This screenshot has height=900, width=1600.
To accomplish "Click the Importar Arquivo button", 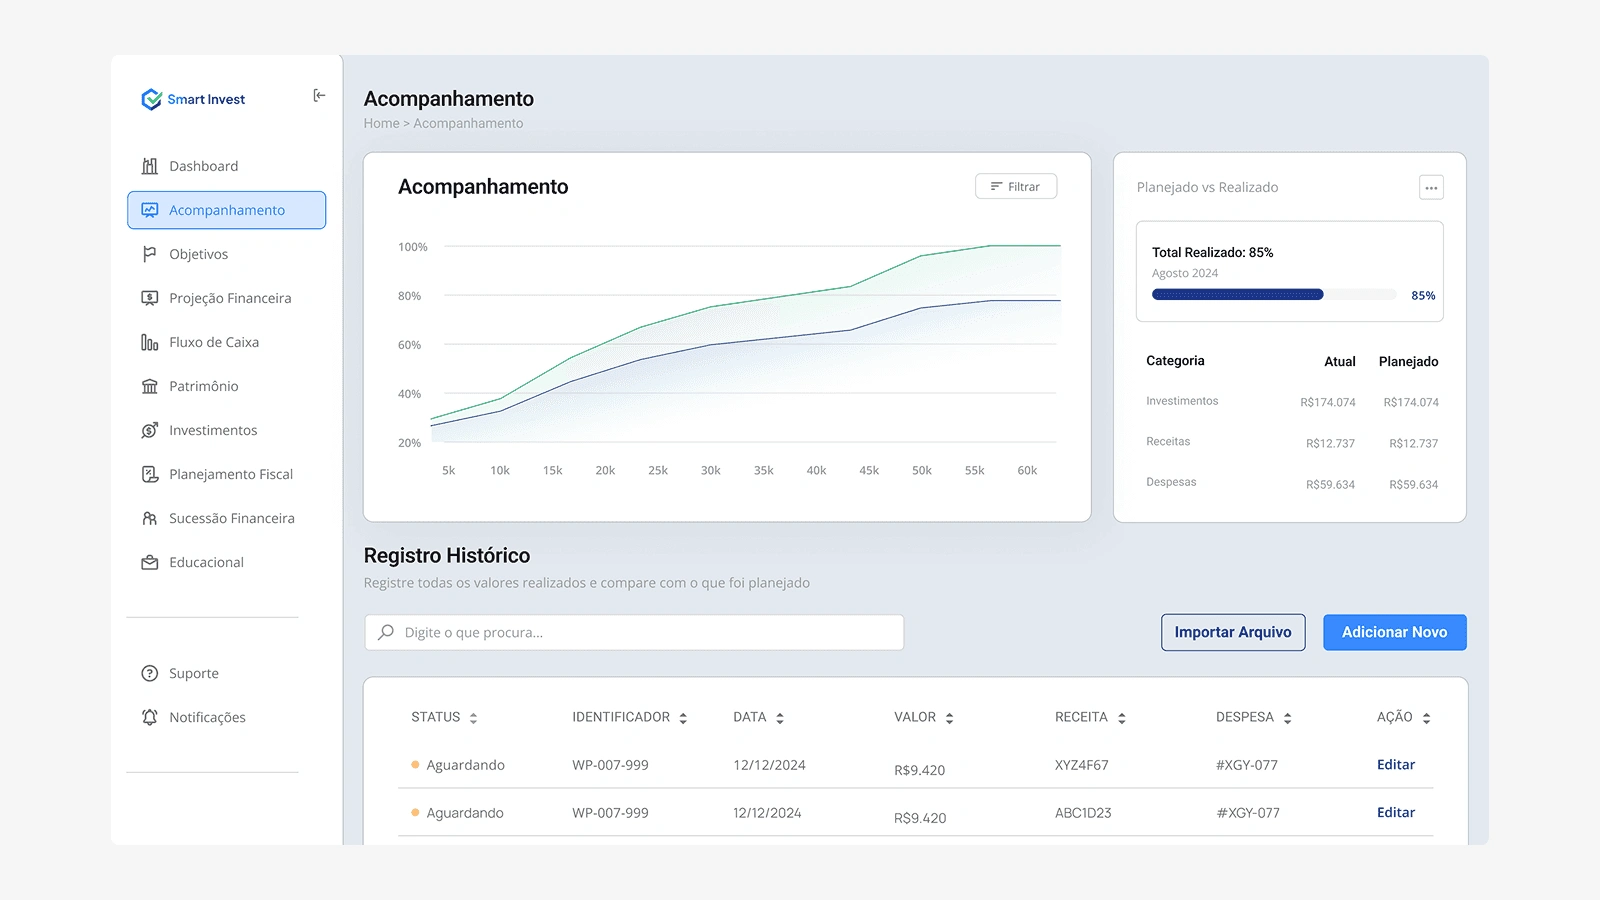I will 1233,632.
